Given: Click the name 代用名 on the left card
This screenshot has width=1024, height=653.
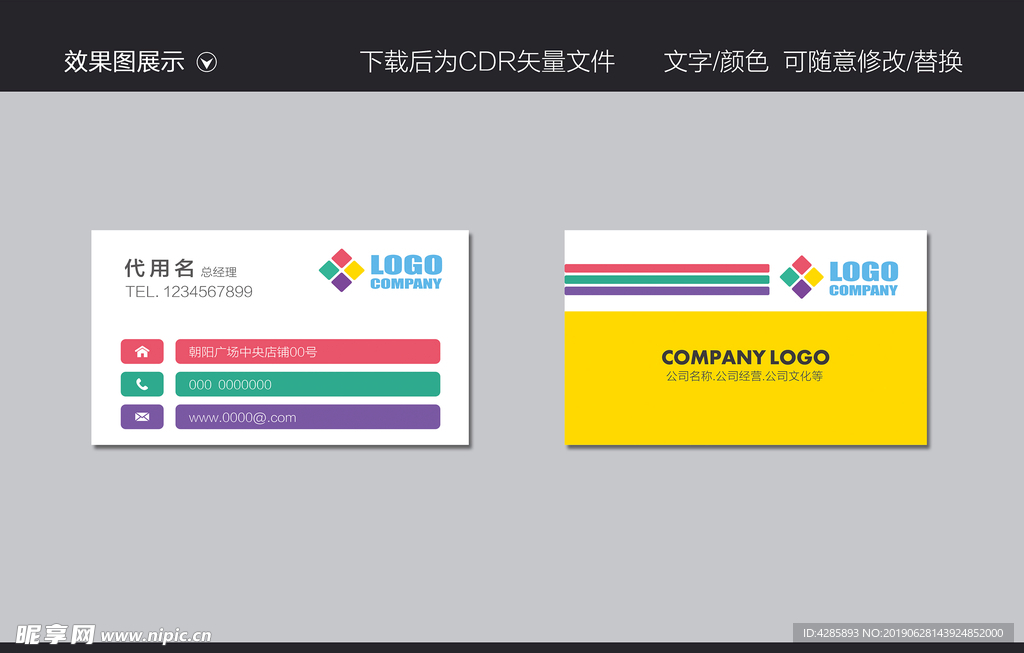Looking at the screenshot, I should [159, 268].
